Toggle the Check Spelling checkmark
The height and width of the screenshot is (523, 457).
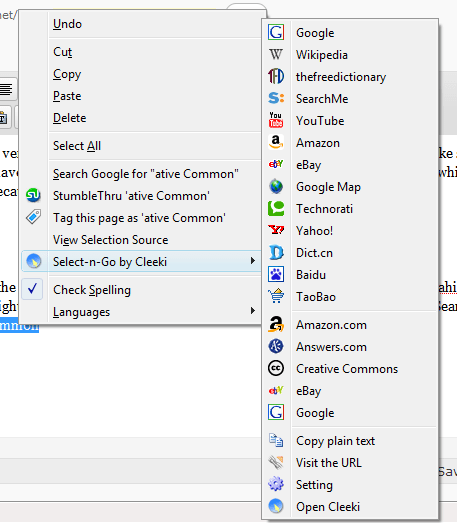click(x=32, y=289)
